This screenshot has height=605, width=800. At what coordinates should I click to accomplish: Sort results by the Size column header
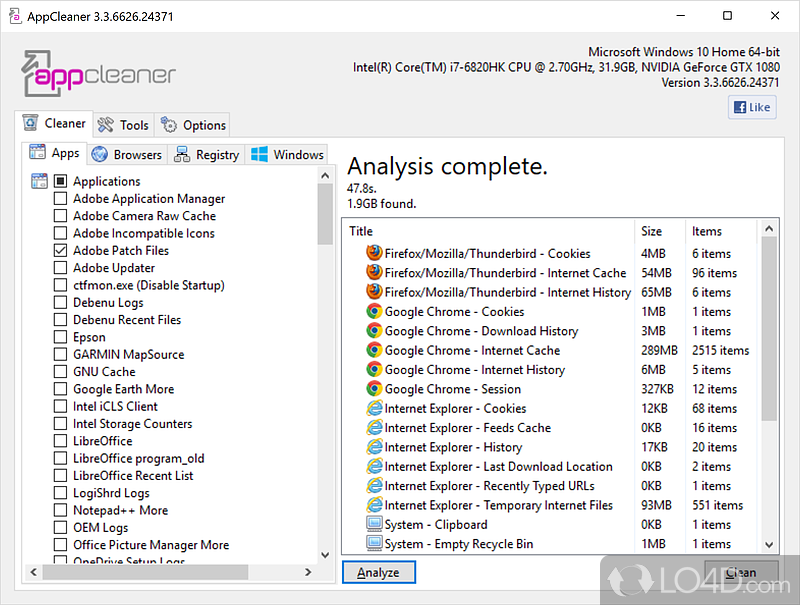651,231
